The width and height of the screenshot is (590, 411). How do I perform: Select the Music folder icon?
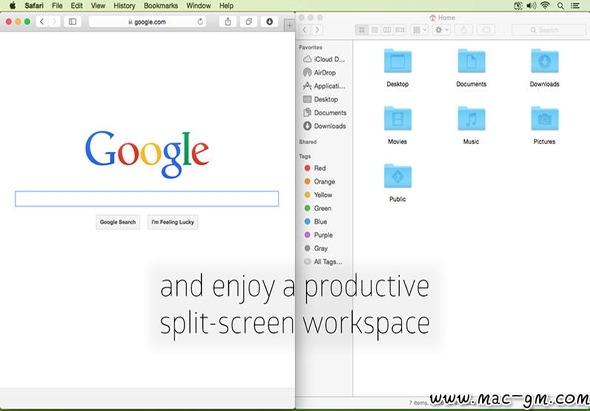pos(471,119)
